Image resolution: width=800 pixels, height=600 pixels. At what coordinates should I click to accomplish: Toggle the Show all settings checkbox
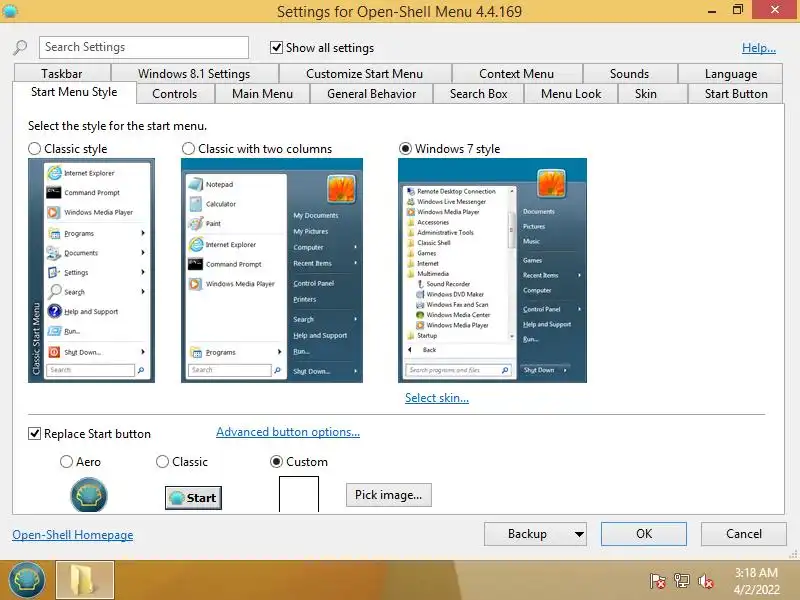[x=276, y=47]
